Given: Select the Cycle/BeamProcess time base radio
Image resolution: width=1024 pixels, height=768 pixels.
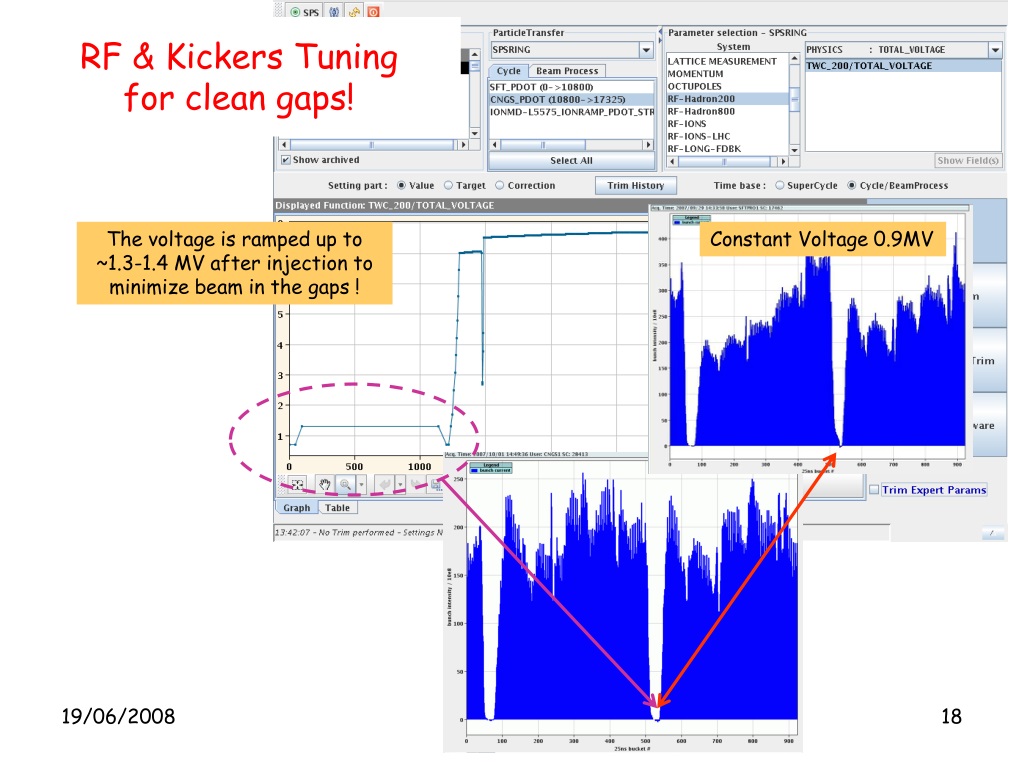Looking at the screenshot, I should point(852,185).
